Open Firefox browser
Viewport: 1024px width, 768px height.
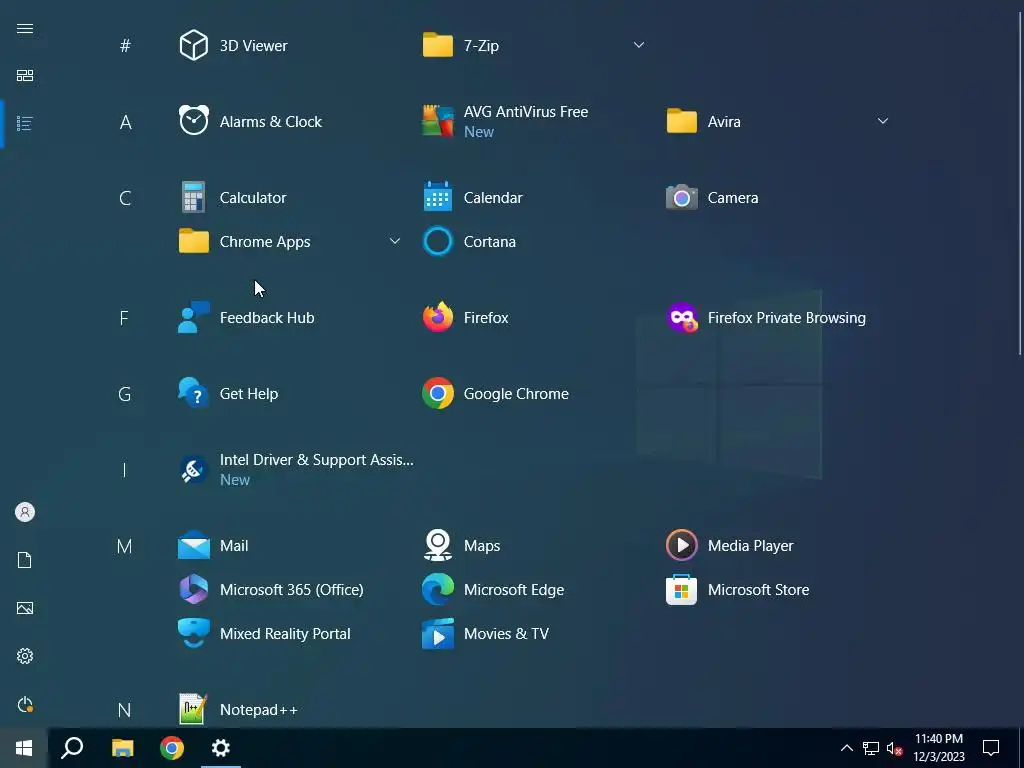pos(466,317)
